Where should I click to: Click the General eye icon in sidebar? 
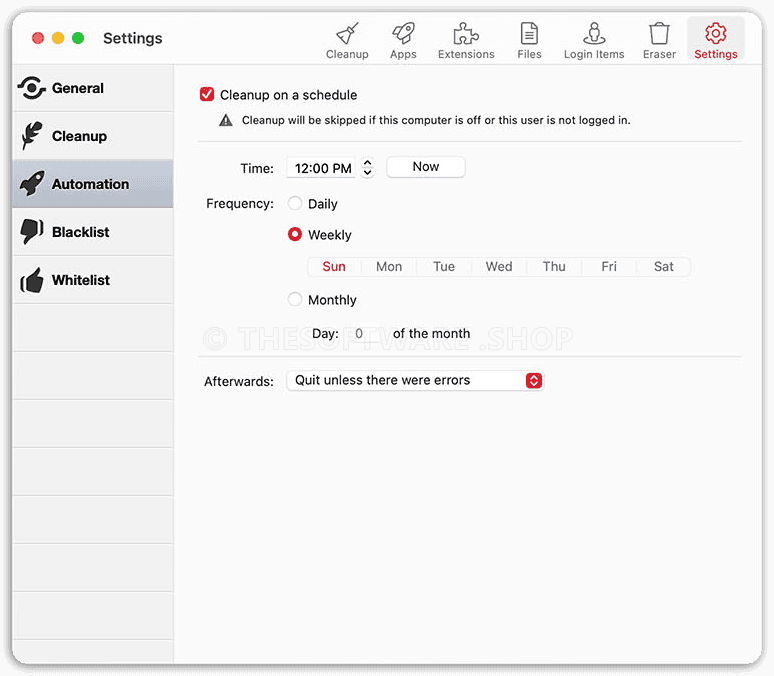tap(32, 88)
